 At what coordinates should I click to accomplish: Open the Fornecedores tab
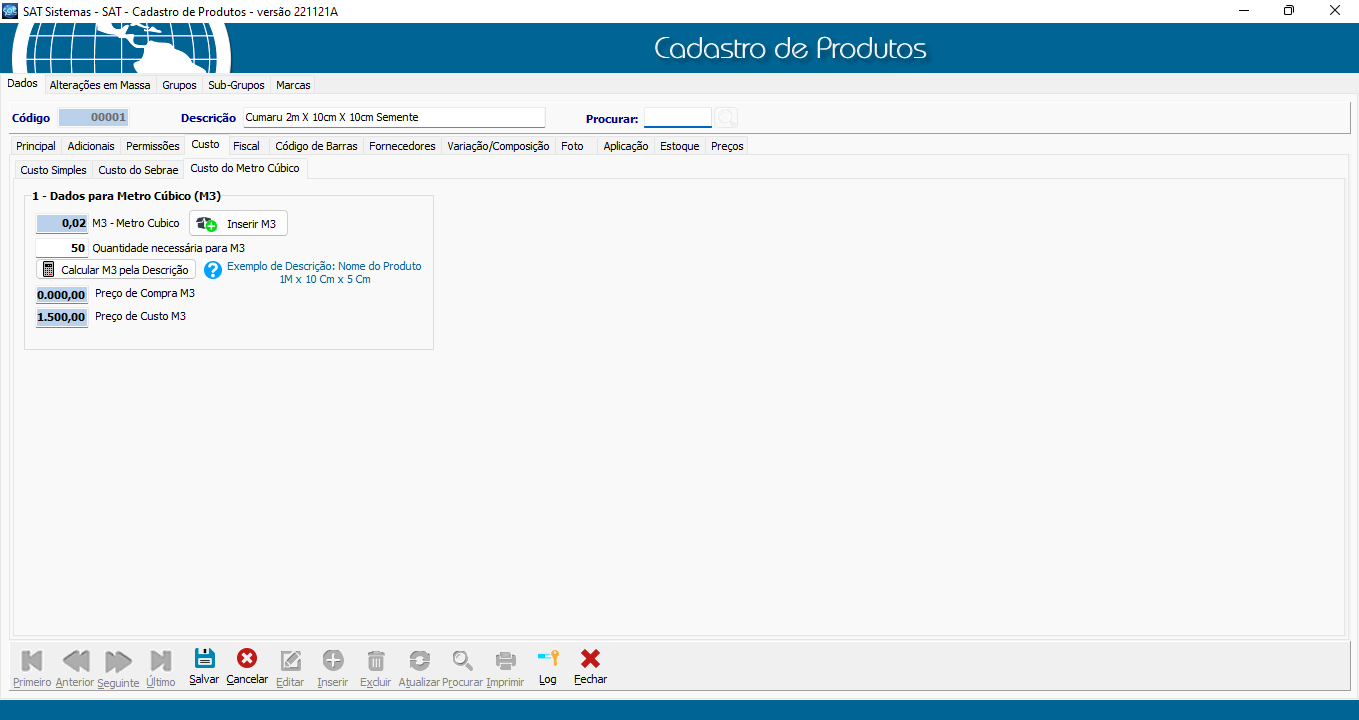click(402, 146)
